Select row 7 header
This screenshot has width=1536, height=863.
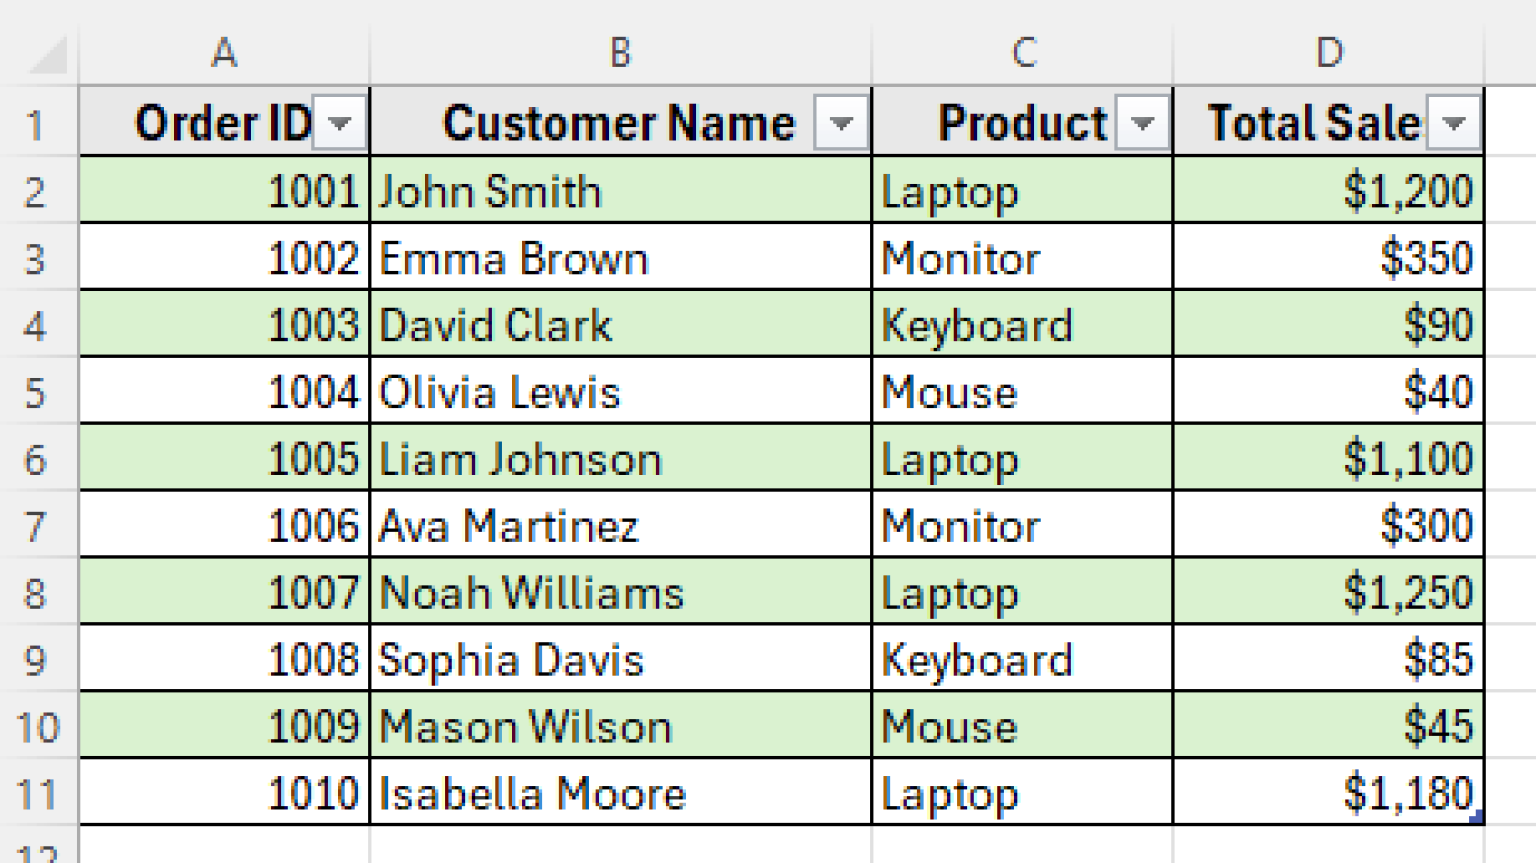(38, 525)
